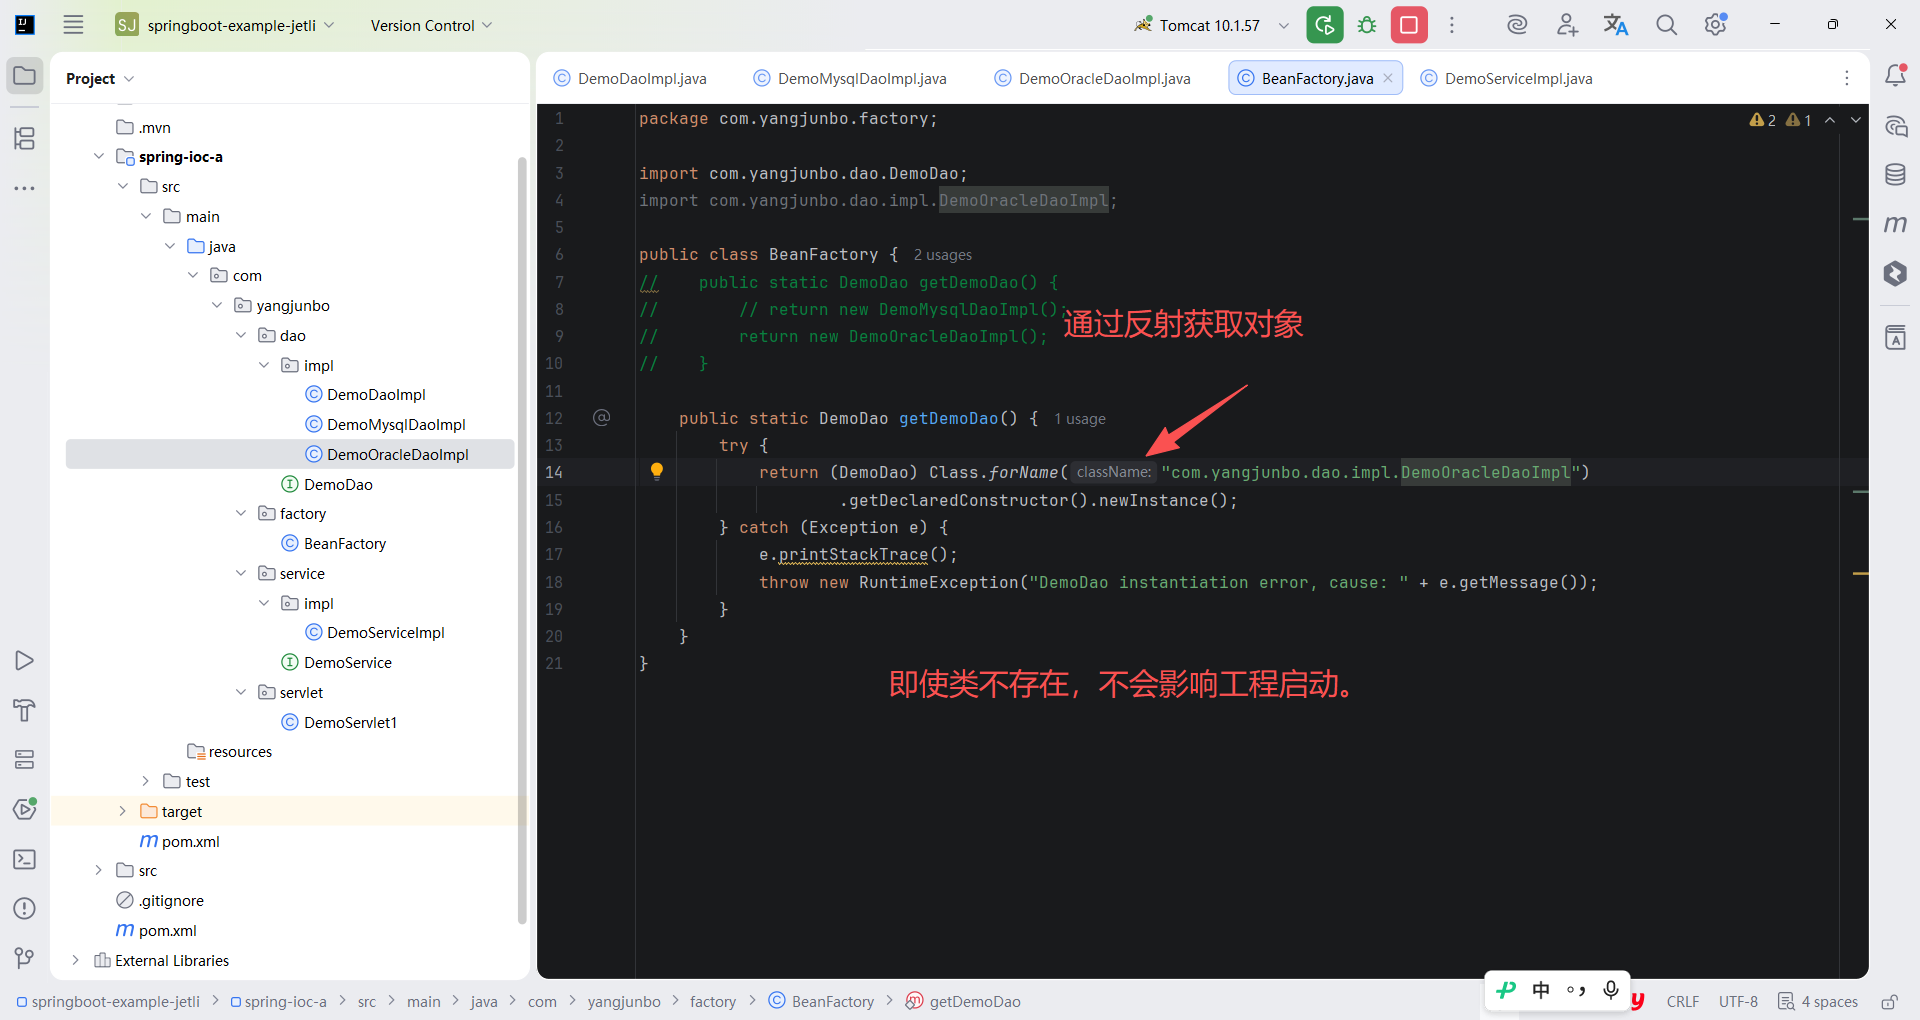Open the Notifications bell

[x=1895, y=76]
